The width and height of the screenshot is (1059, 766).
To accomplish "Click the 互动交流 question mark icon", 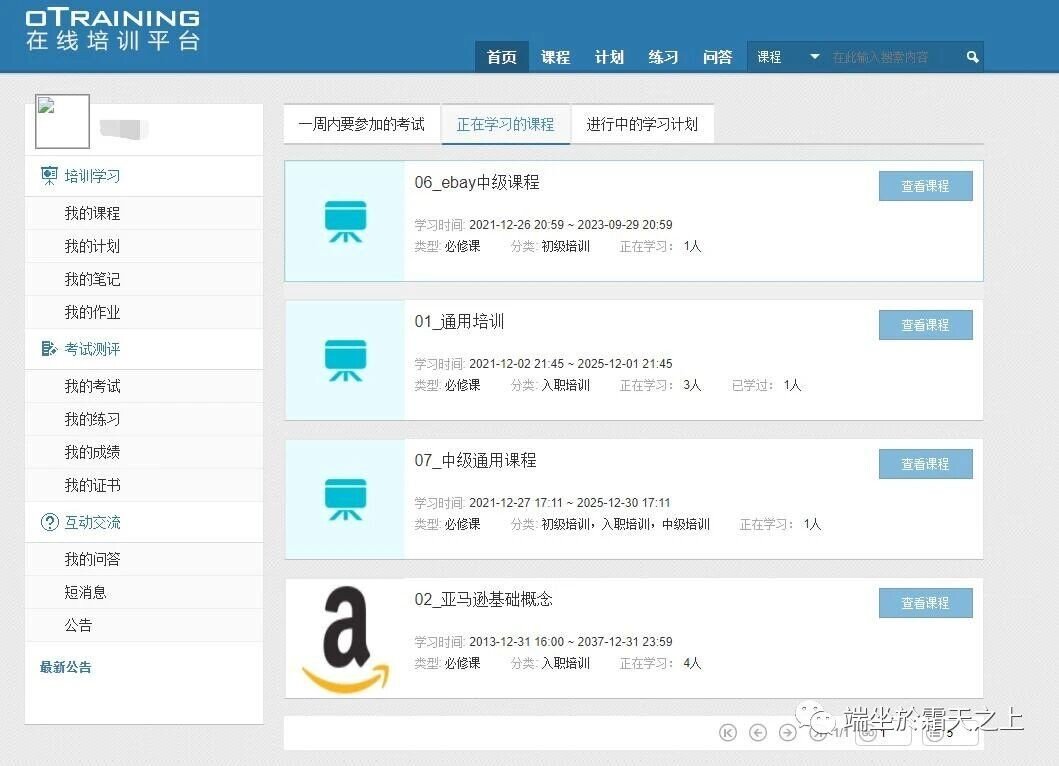I will pyautogui.click(x=49, y=522).
